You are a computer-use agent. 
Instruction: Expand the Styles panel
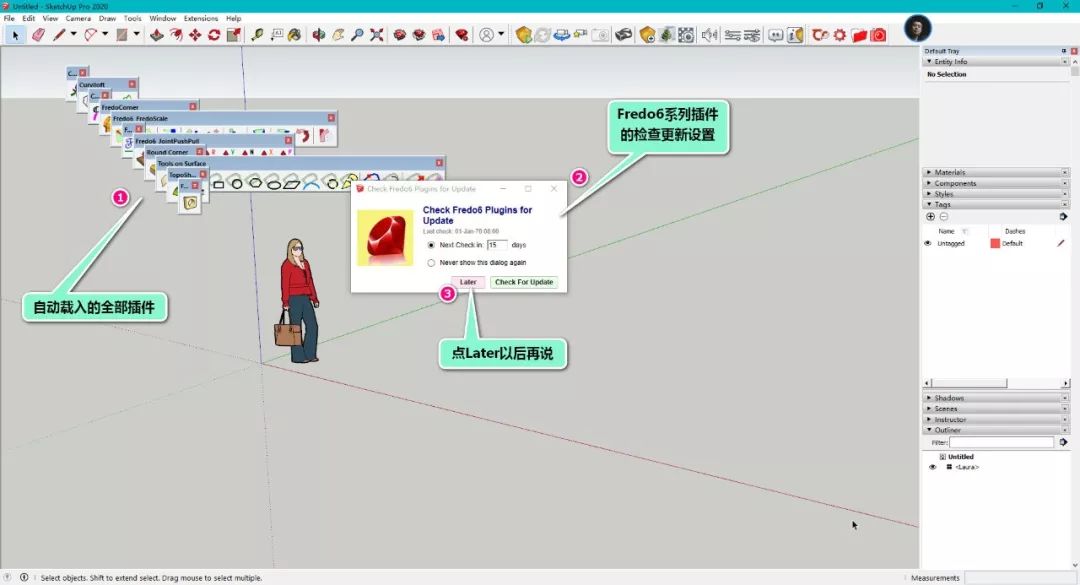pyautogui.click(x=995, y=194)
